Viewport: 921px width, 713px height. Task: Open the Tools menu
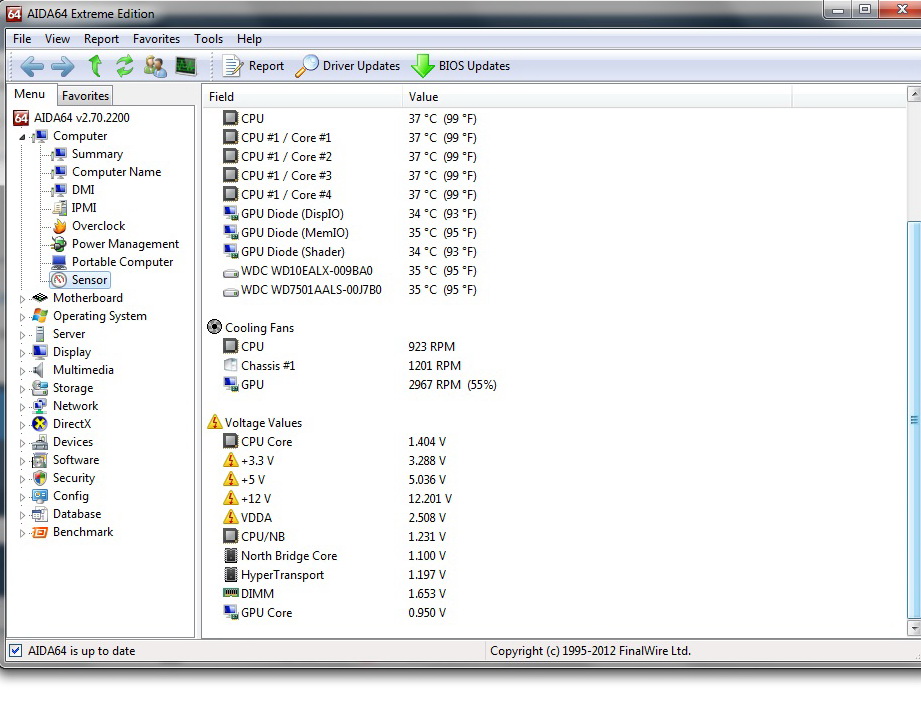tap(209, 39)
